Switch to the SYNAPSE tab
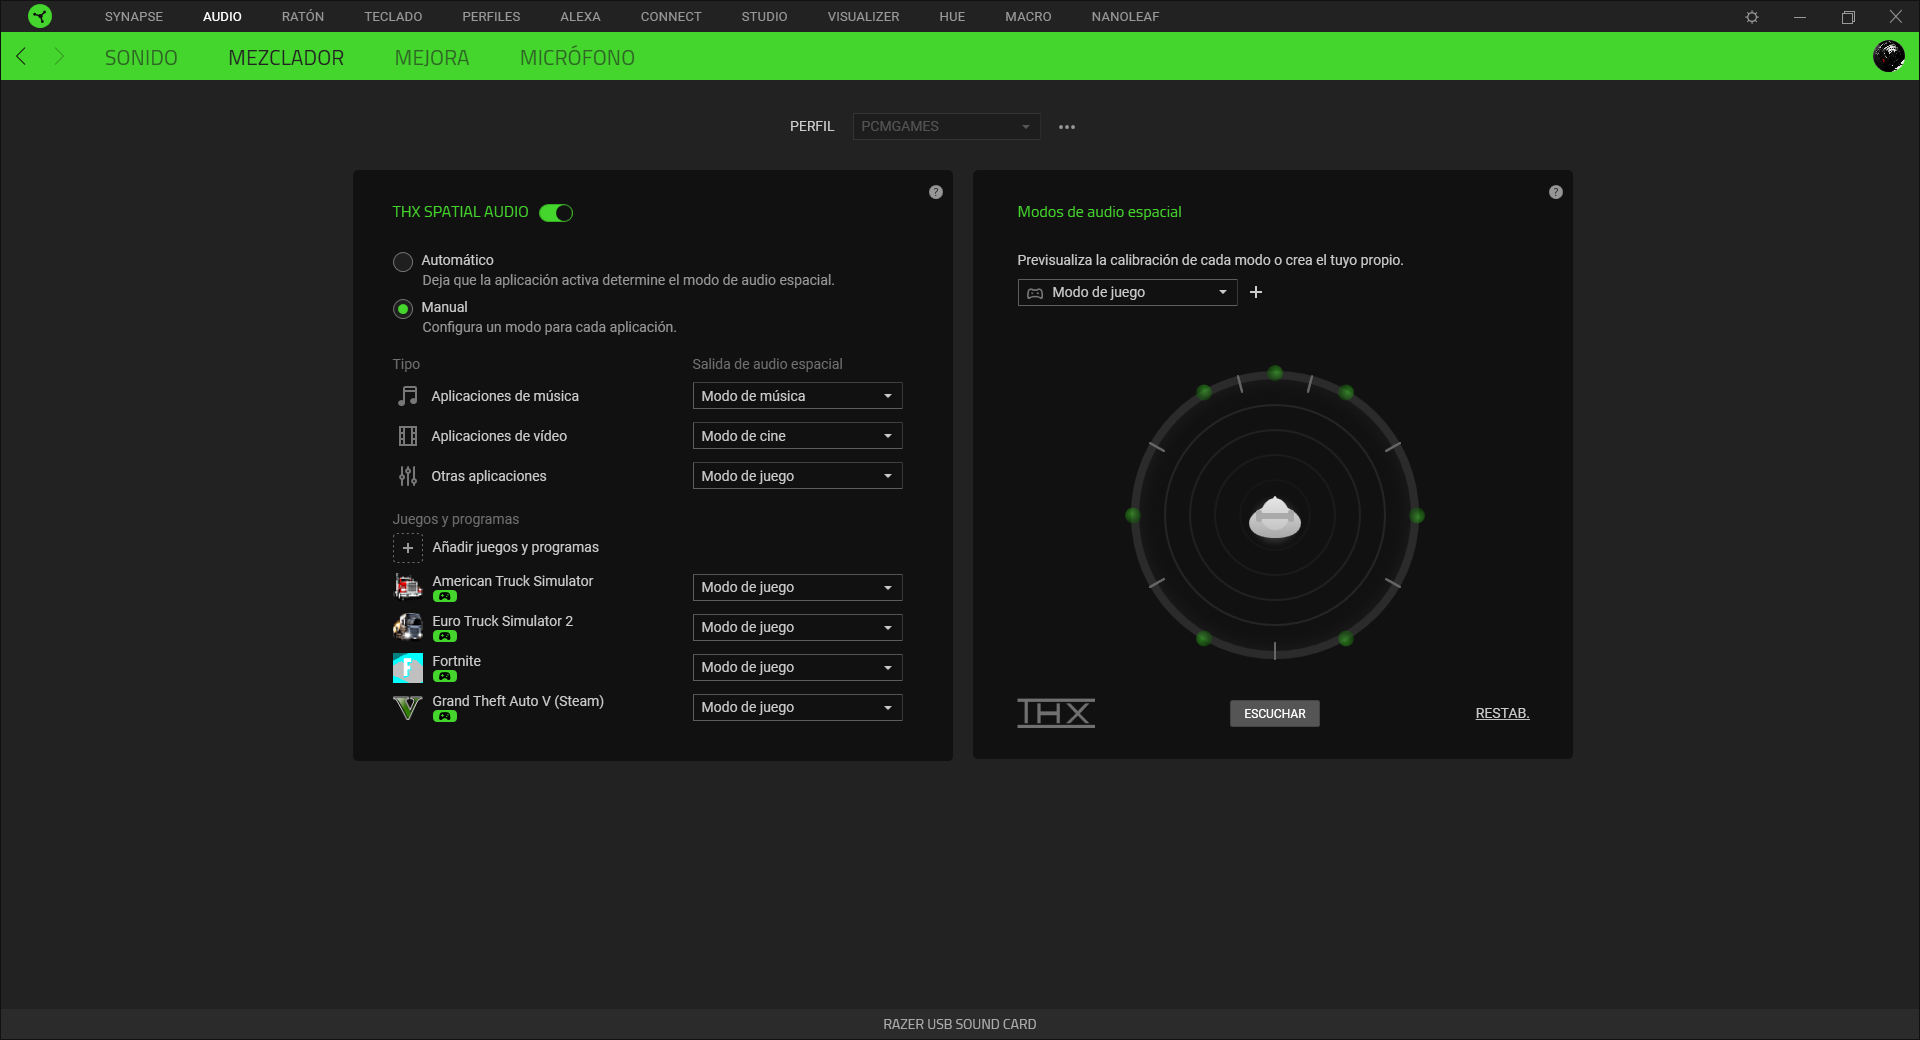1920x1040 pixels. (134, 17)
